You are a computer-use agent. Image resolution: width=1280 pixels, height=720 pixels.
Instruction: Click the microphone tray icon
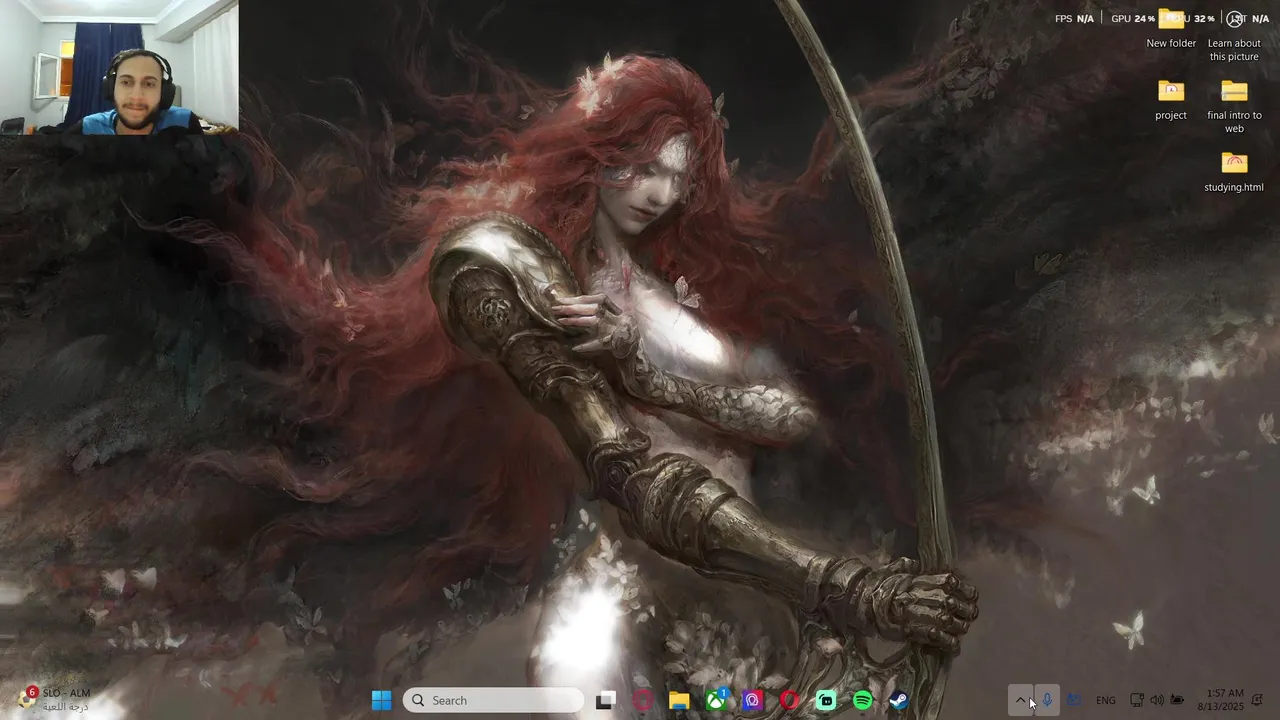pos(1047,701)
